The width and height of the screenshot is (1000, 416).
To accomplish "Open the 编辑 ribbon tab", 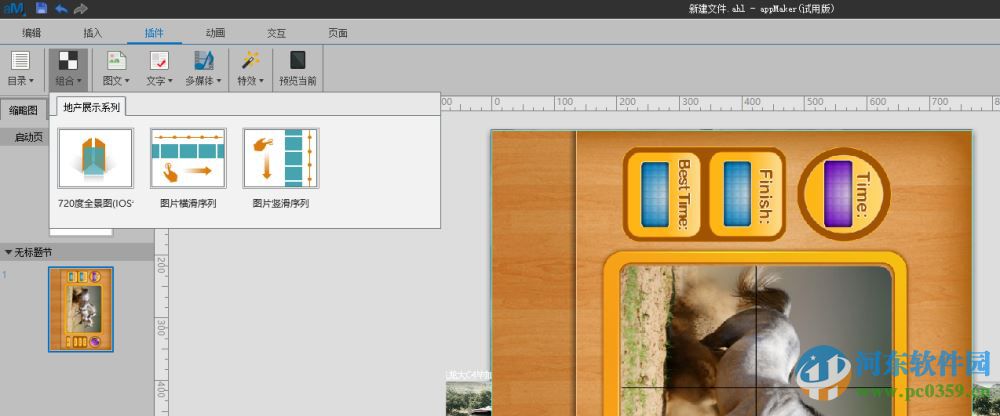I will click(31, 33).
